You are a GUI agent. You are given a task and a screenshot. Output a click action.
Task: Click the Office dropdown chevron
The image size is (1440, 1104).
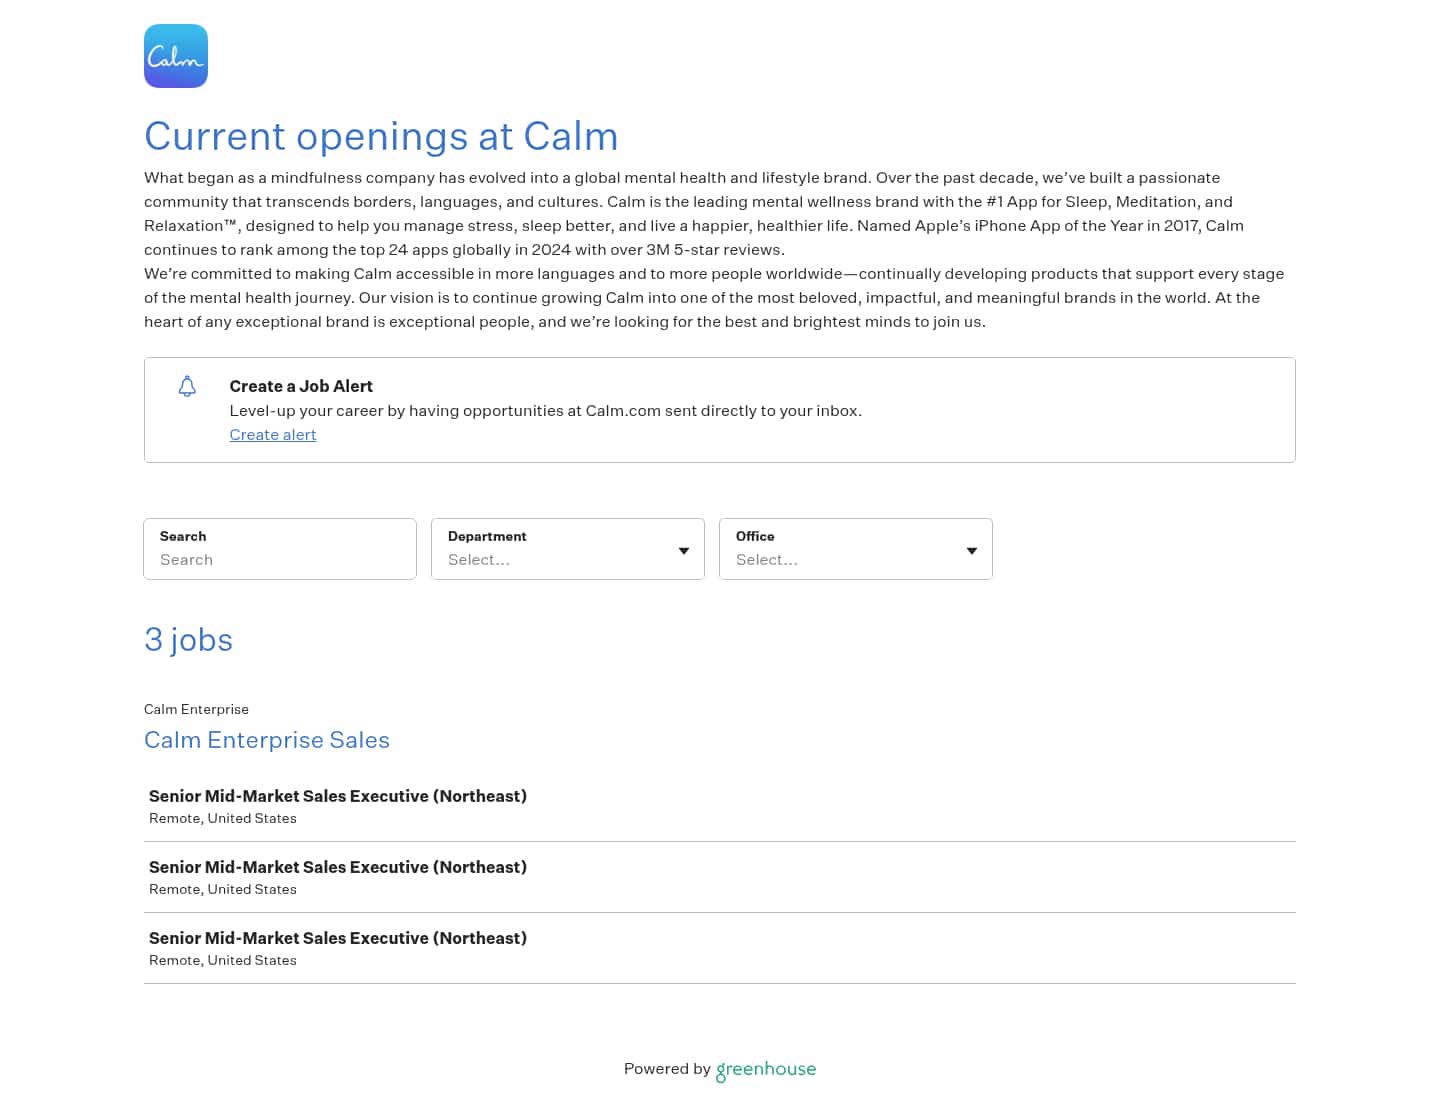tap(971, 550)
